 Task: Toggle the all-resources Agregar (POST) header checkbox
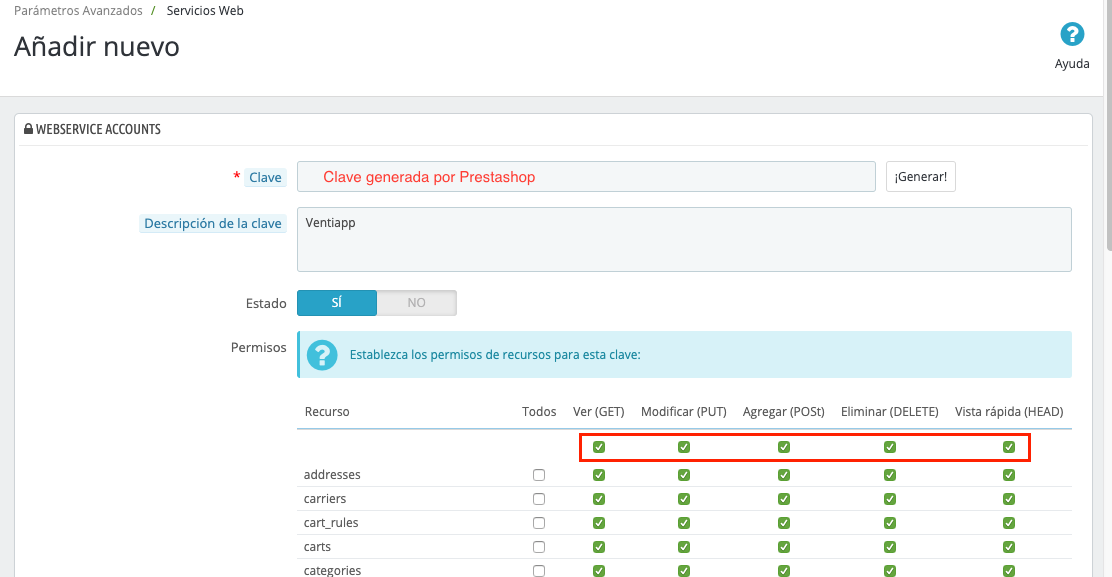coord(784,447)
